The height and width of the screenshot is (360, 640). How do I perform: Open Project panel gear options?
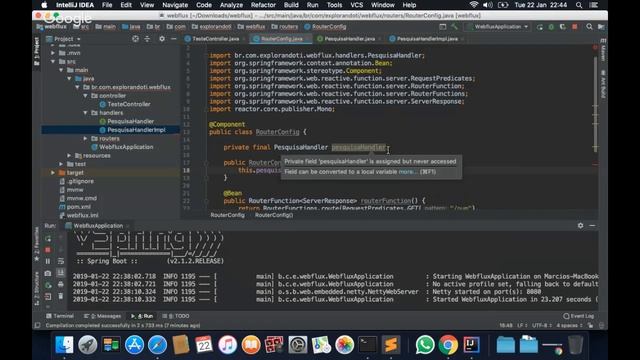pos(162,39)
